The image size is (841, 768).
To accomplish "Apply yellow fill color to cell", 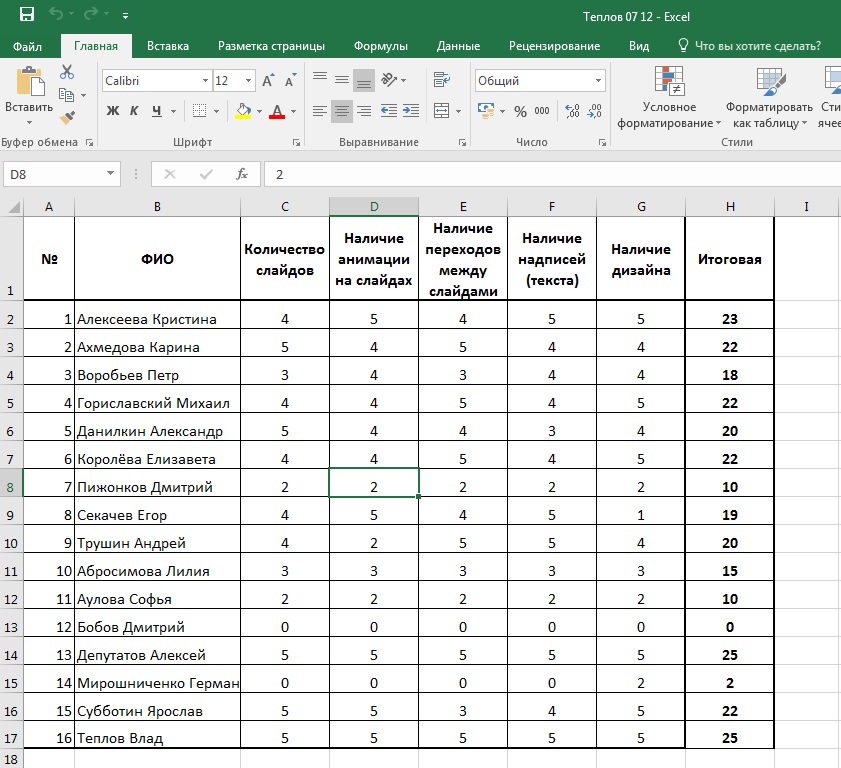I will 244,111.
